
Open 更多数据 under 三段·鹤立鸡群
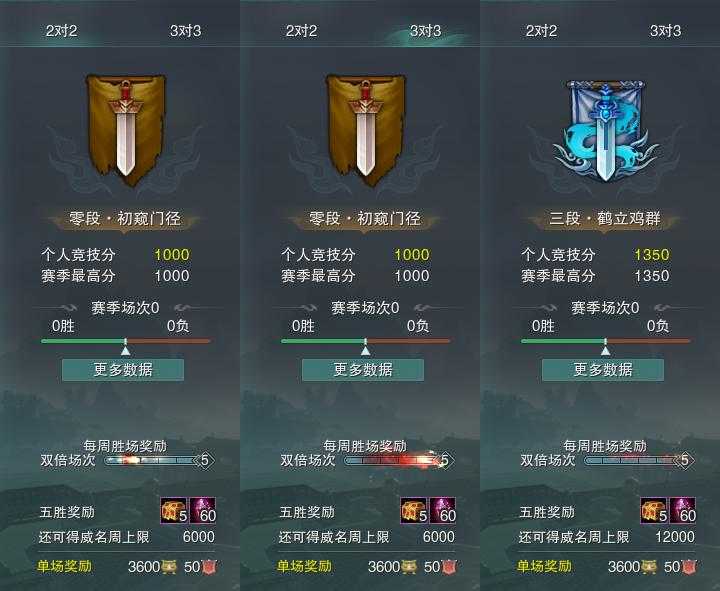tap(603, 370)
